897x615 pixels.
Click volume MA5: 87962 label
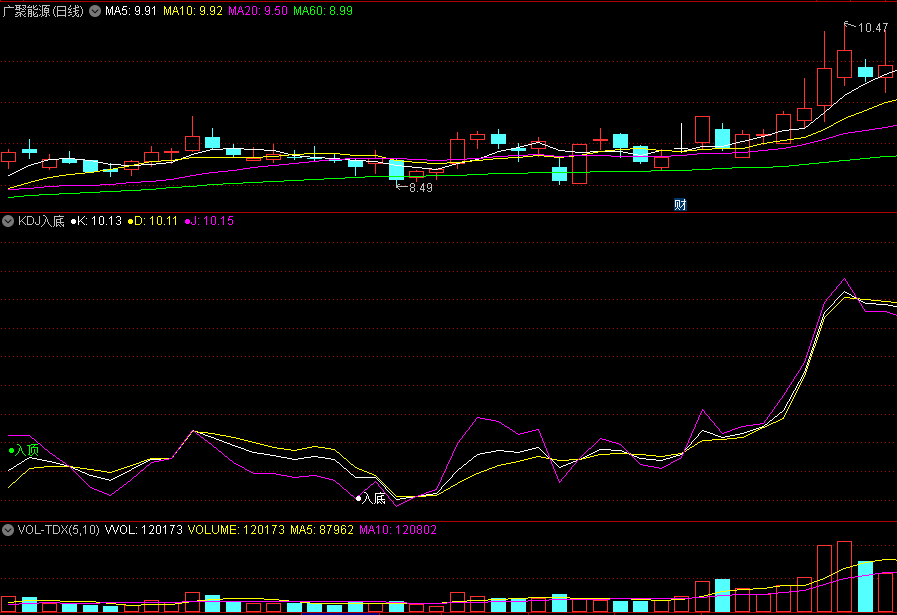[322, 530]
